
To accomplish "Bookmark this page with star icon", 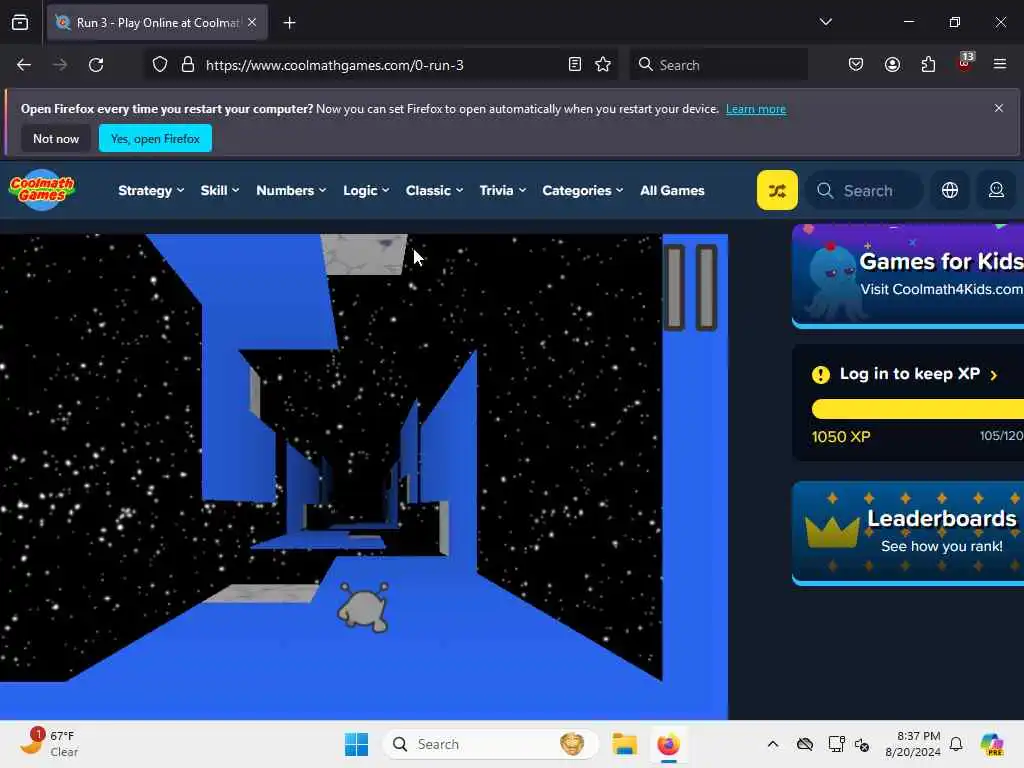I will (x=603, y=65).
